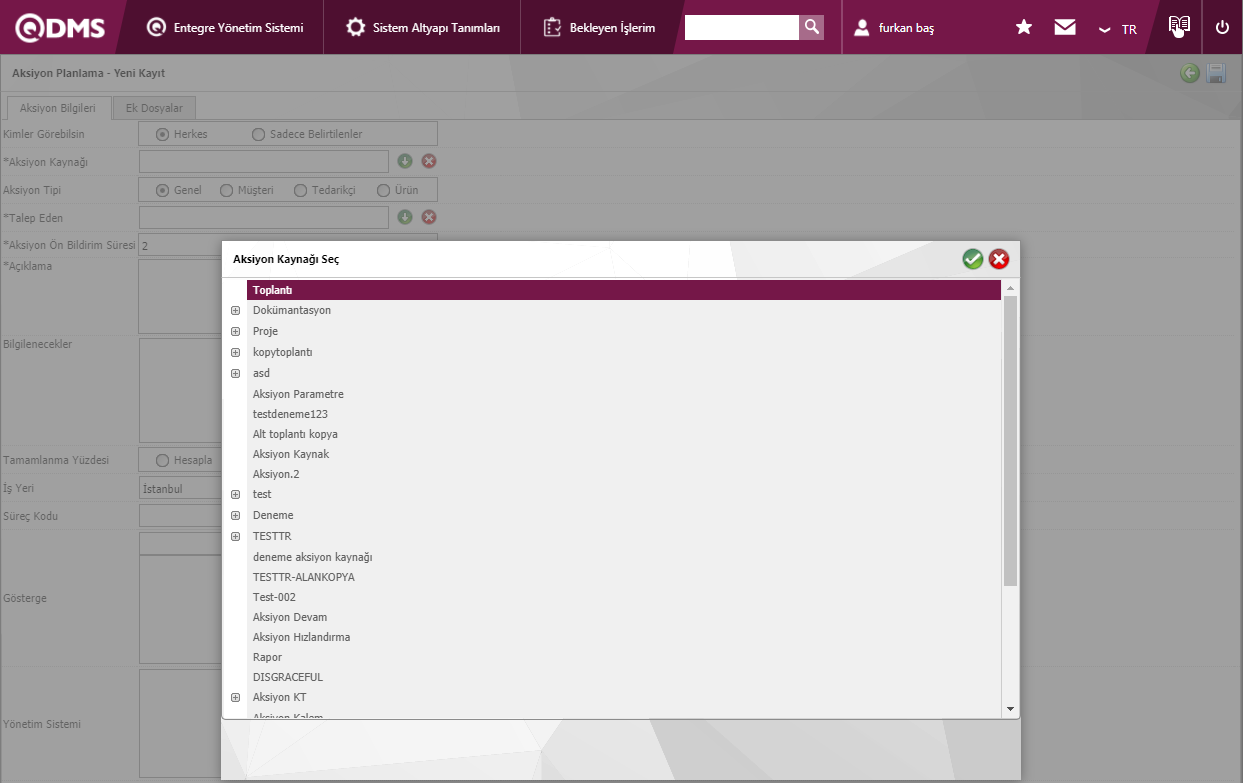Expand the Deneme tree node
1243x783 pixels.
(235, 515)
